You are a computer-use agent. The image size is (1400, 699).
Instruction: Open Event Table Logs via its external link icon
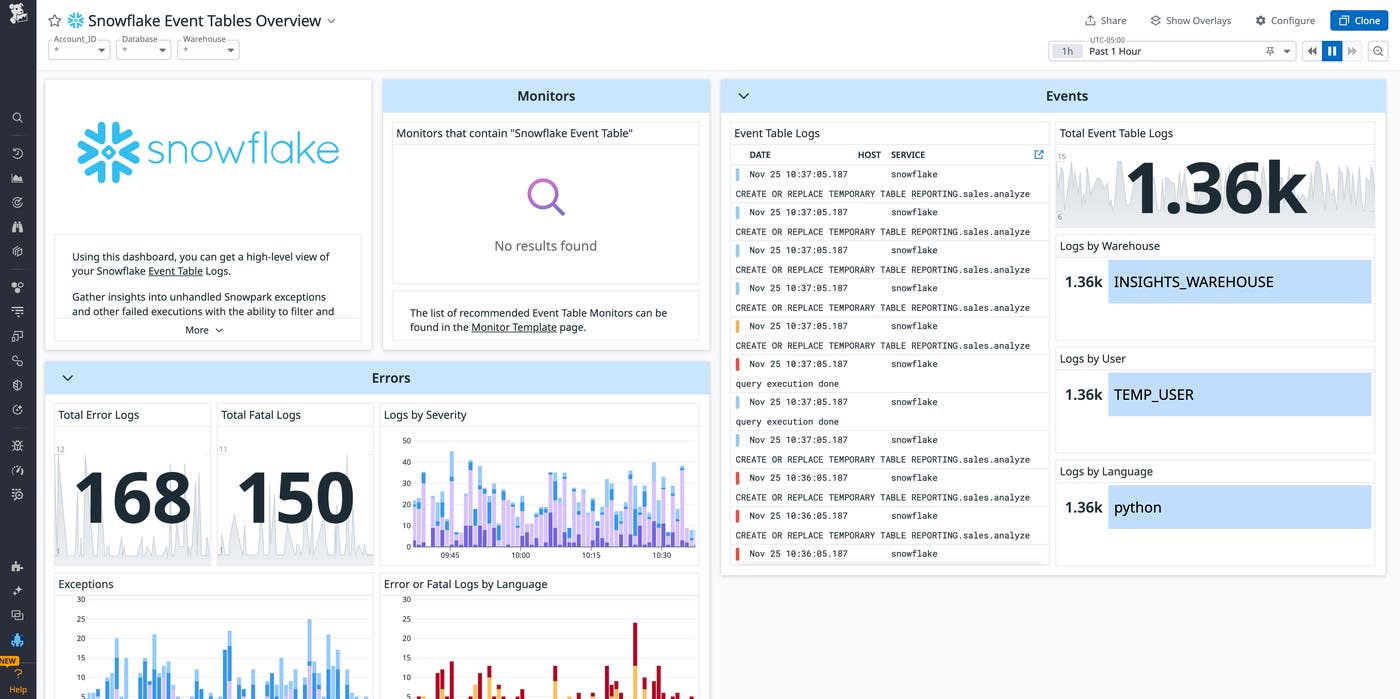[1038, 154]
